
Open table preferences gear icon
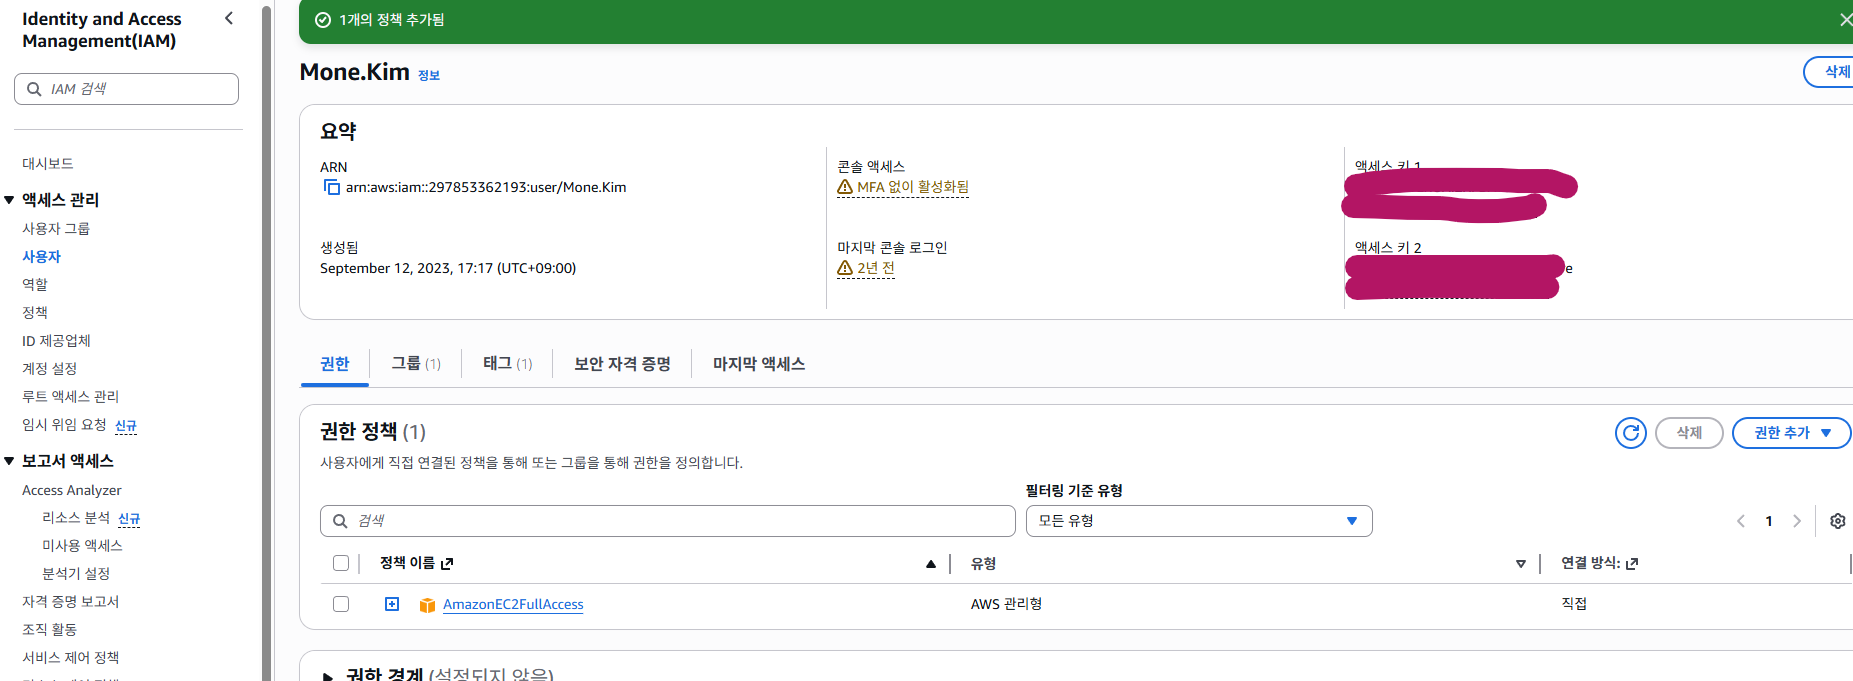tap(1837, 521)
